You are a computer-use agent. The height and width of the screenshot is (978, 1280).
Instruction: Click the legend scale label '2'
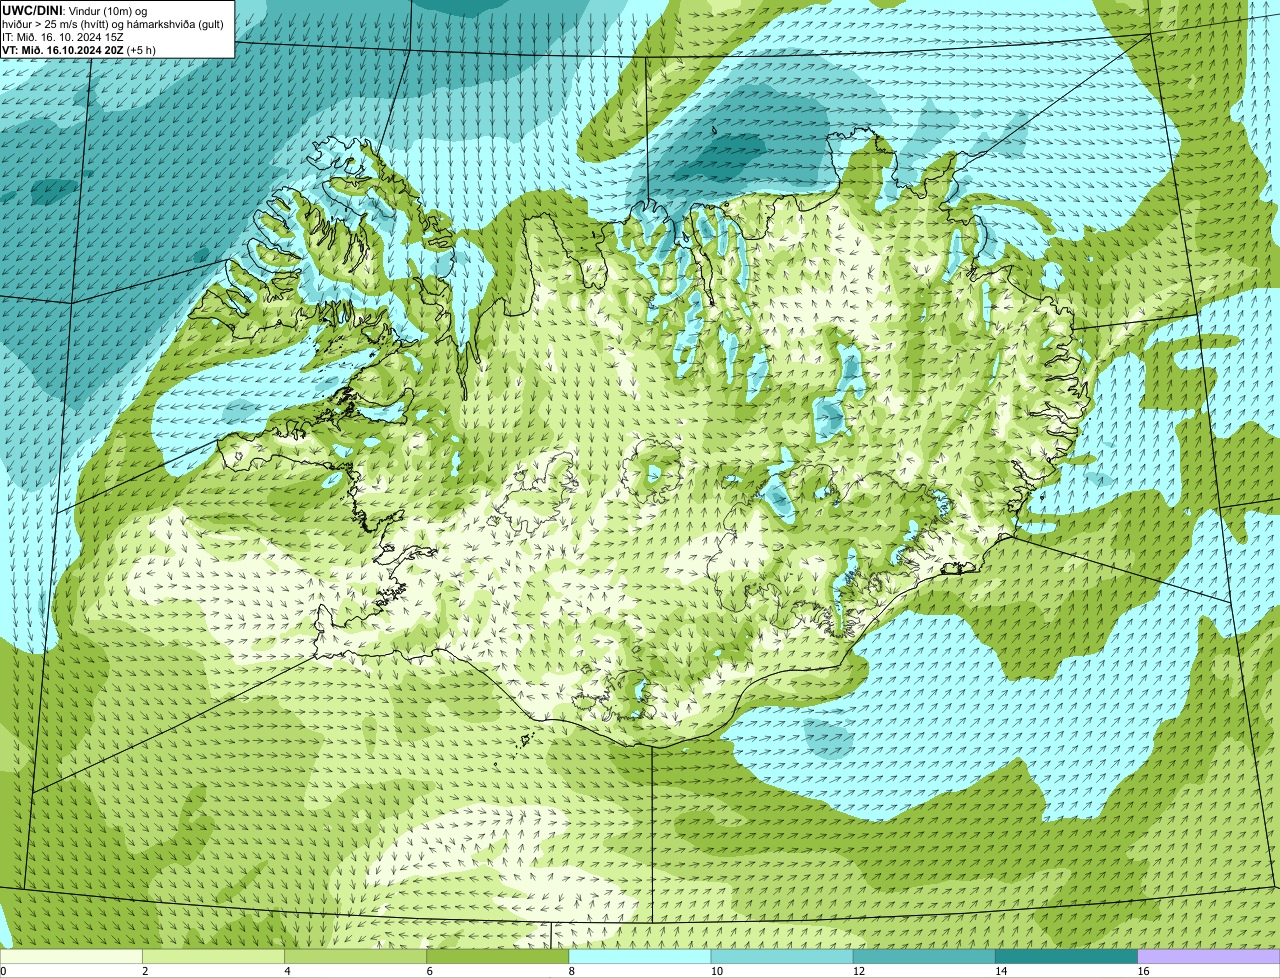145,971
